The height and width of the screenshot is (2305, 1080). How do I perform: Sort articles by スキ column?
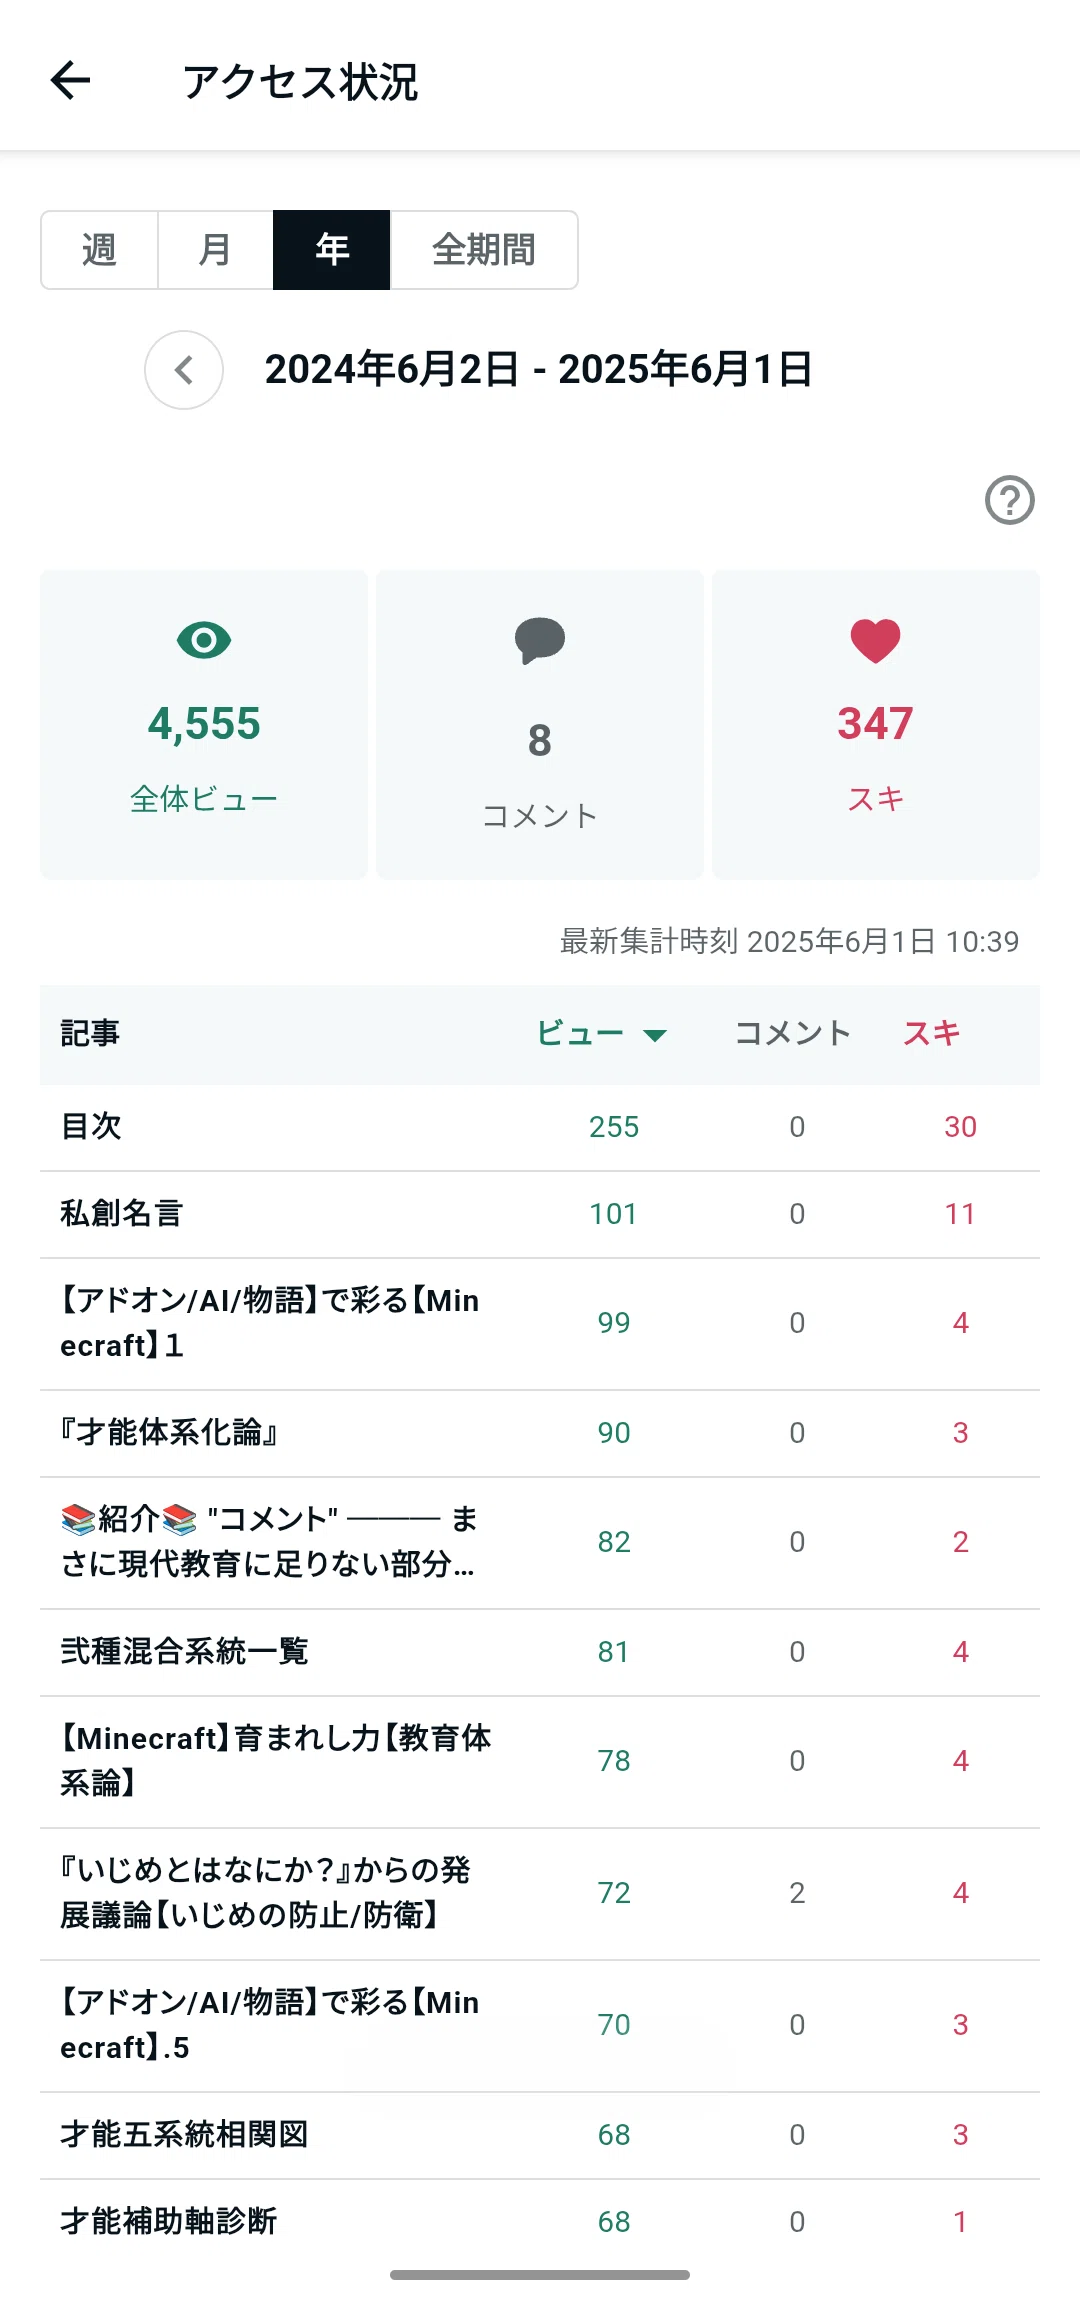click(x=931, y=1033)
